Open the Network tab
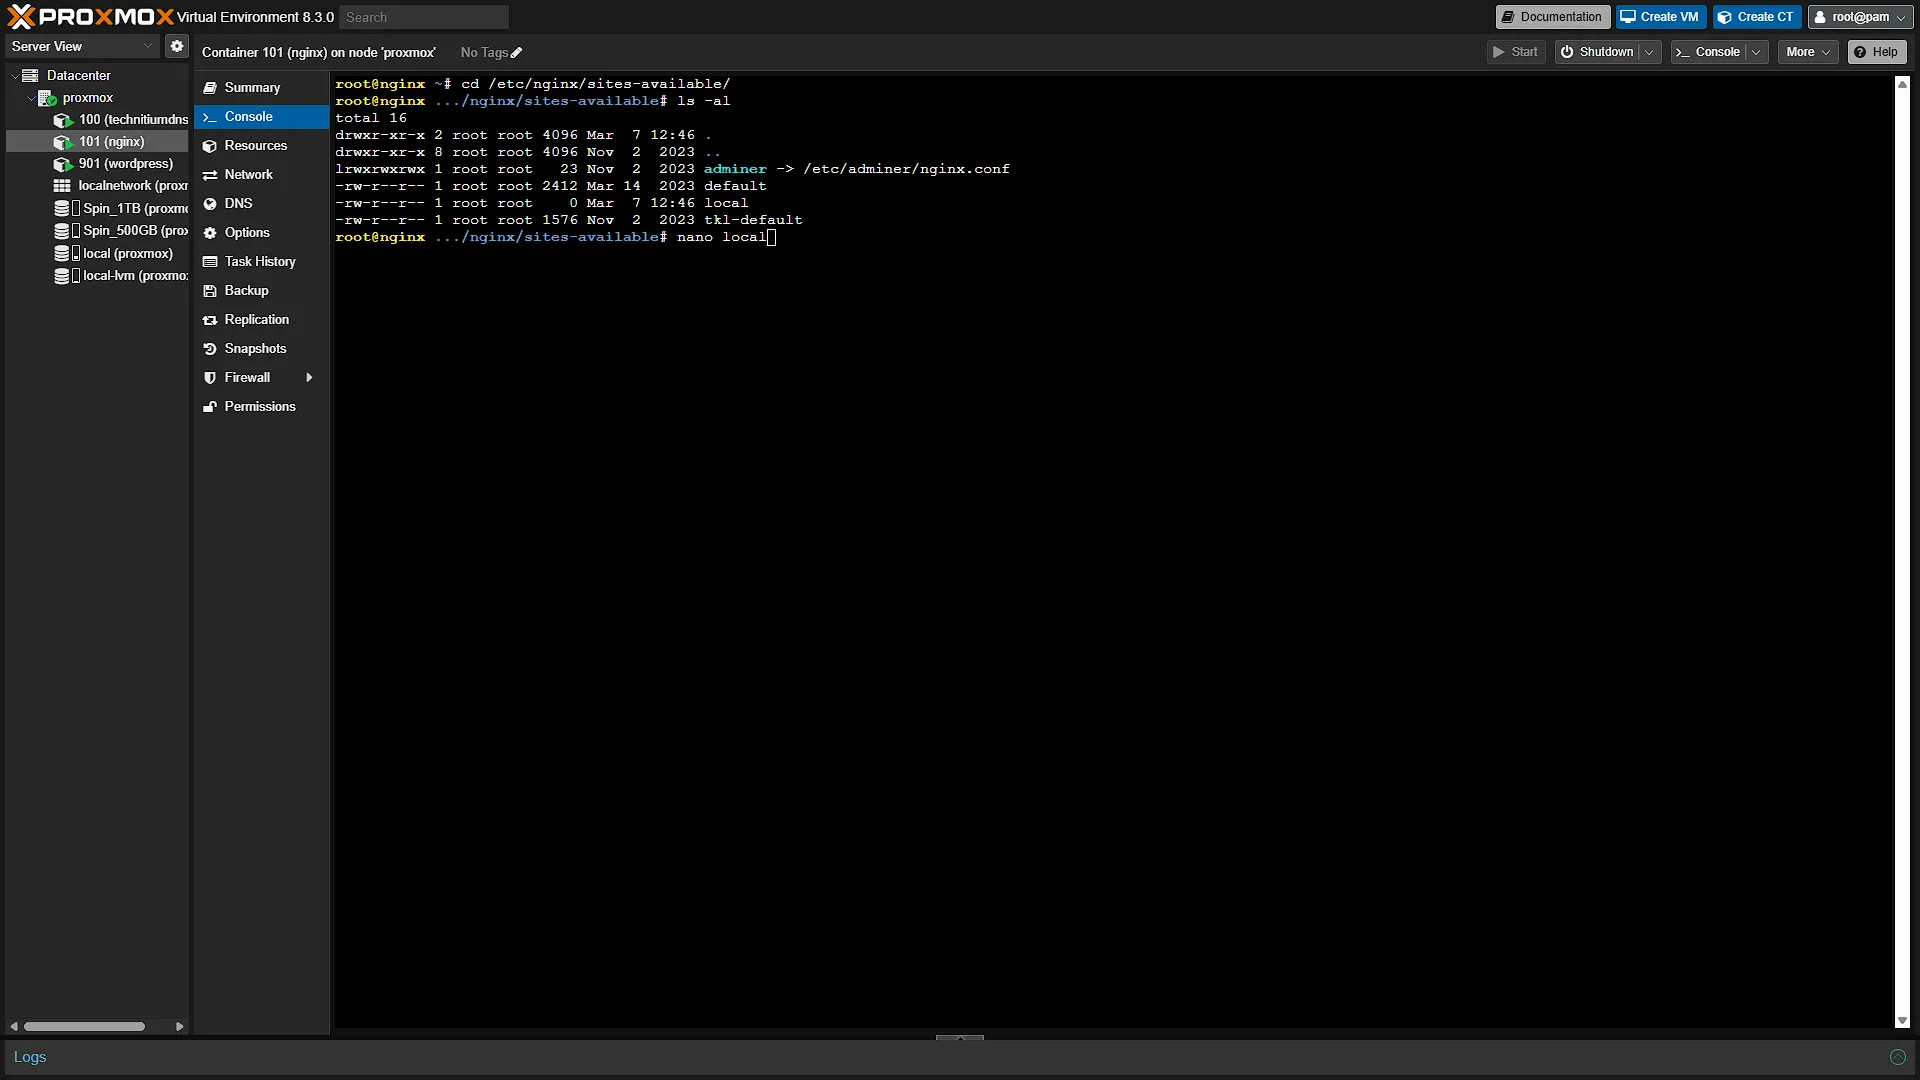1920x1080 pixels. click(262, 175)
